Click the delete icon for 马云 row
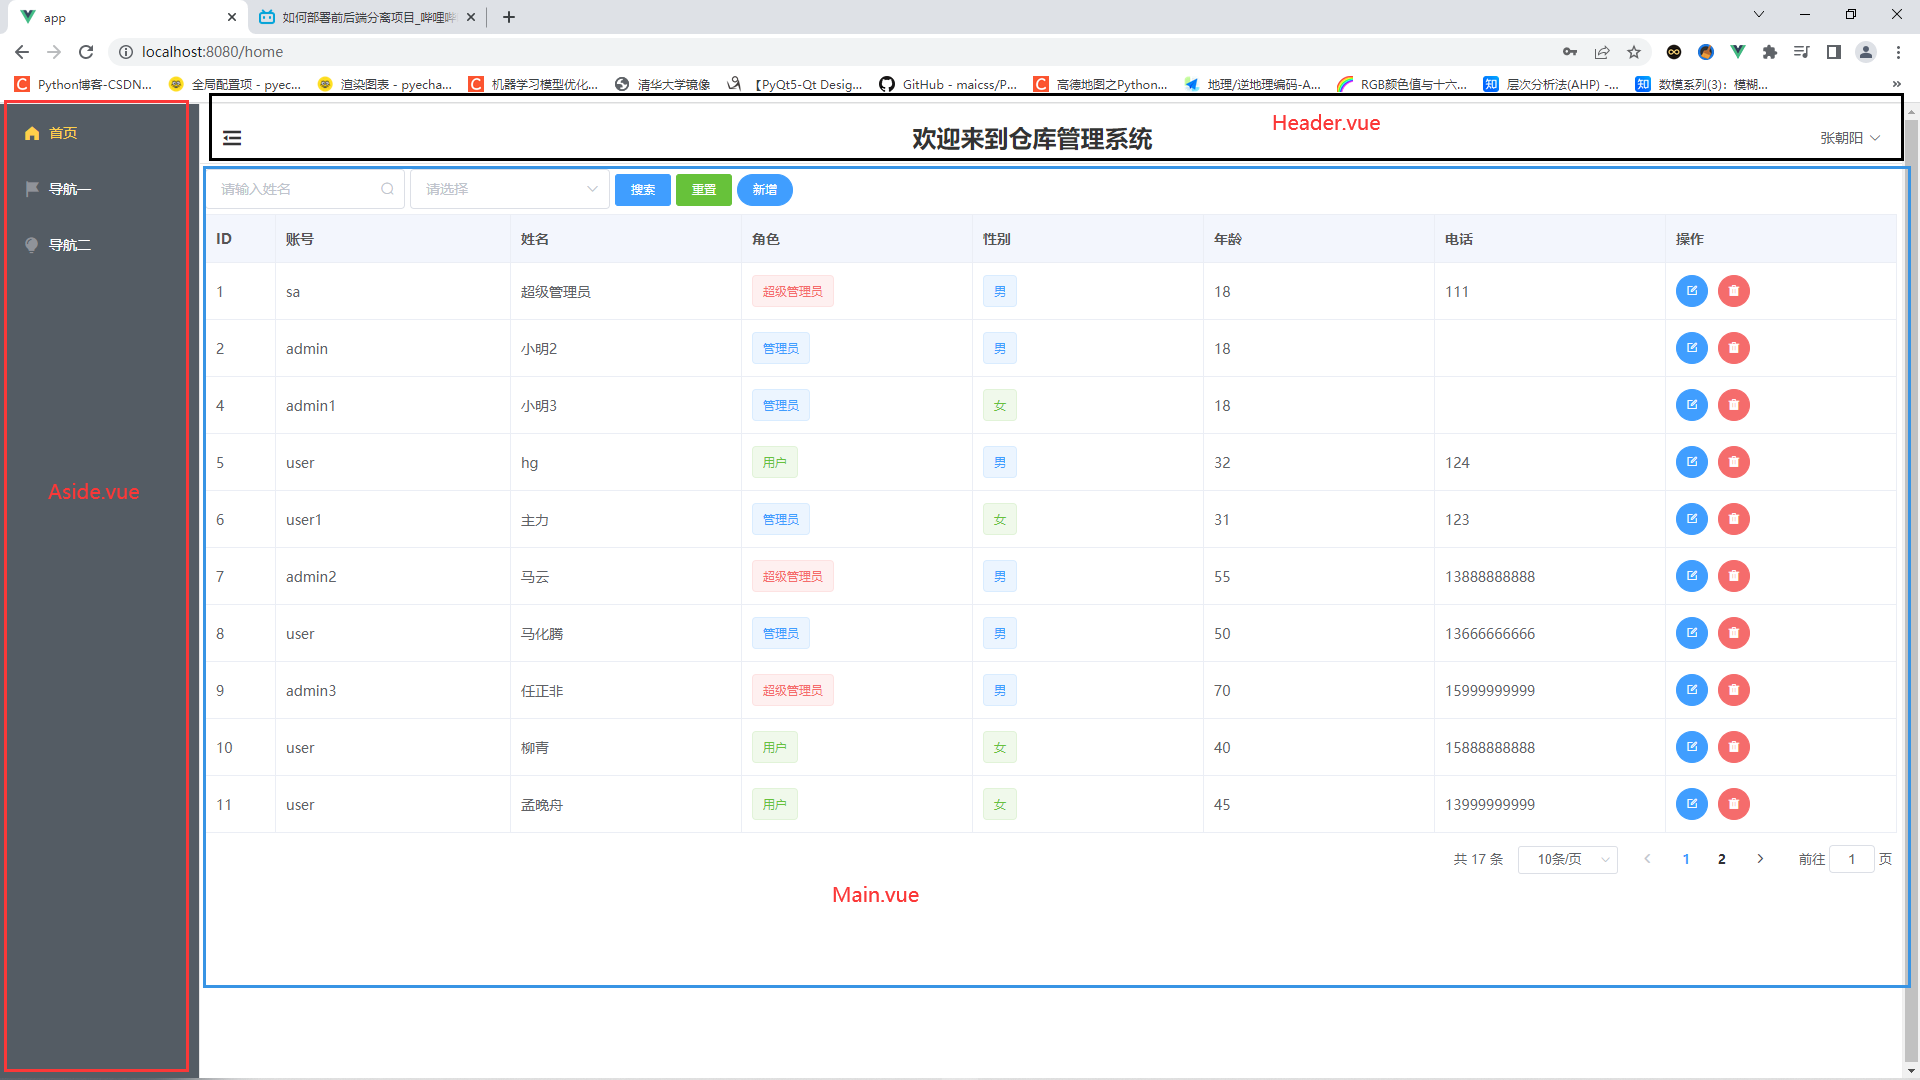 tap(1733, 576)
